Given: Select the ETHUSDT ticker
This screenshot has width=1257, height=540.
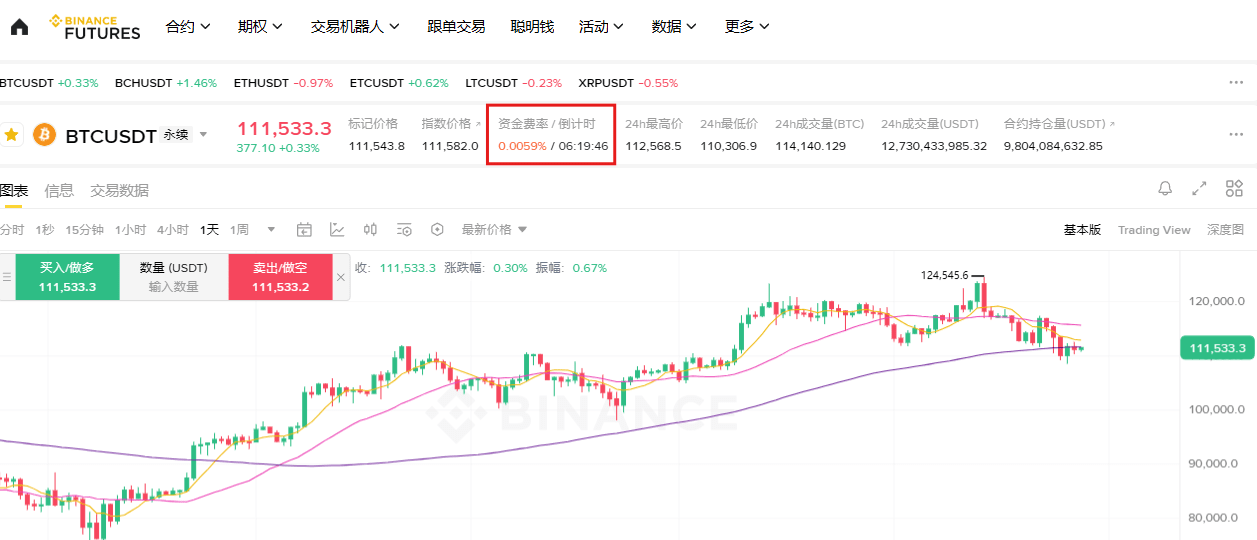Looking at the screenshot, I should (x=283, y=83).
